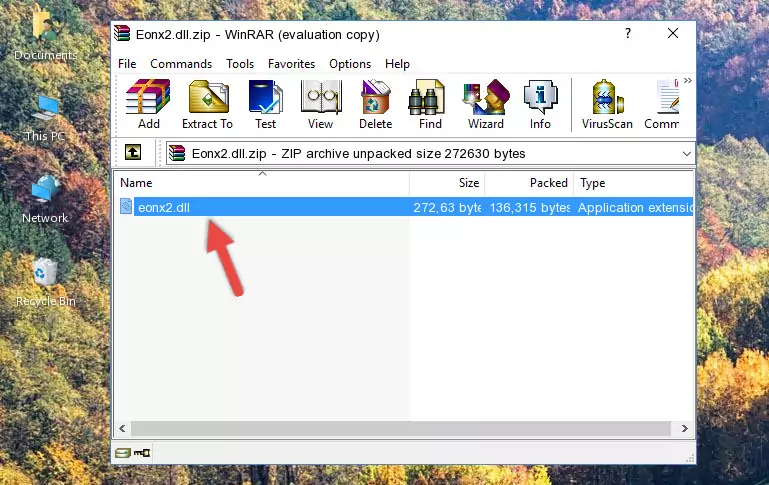Viewport: 769px width, 485px height.
Task: Launch the Wizard tool
Action: [x=486, y=104]
